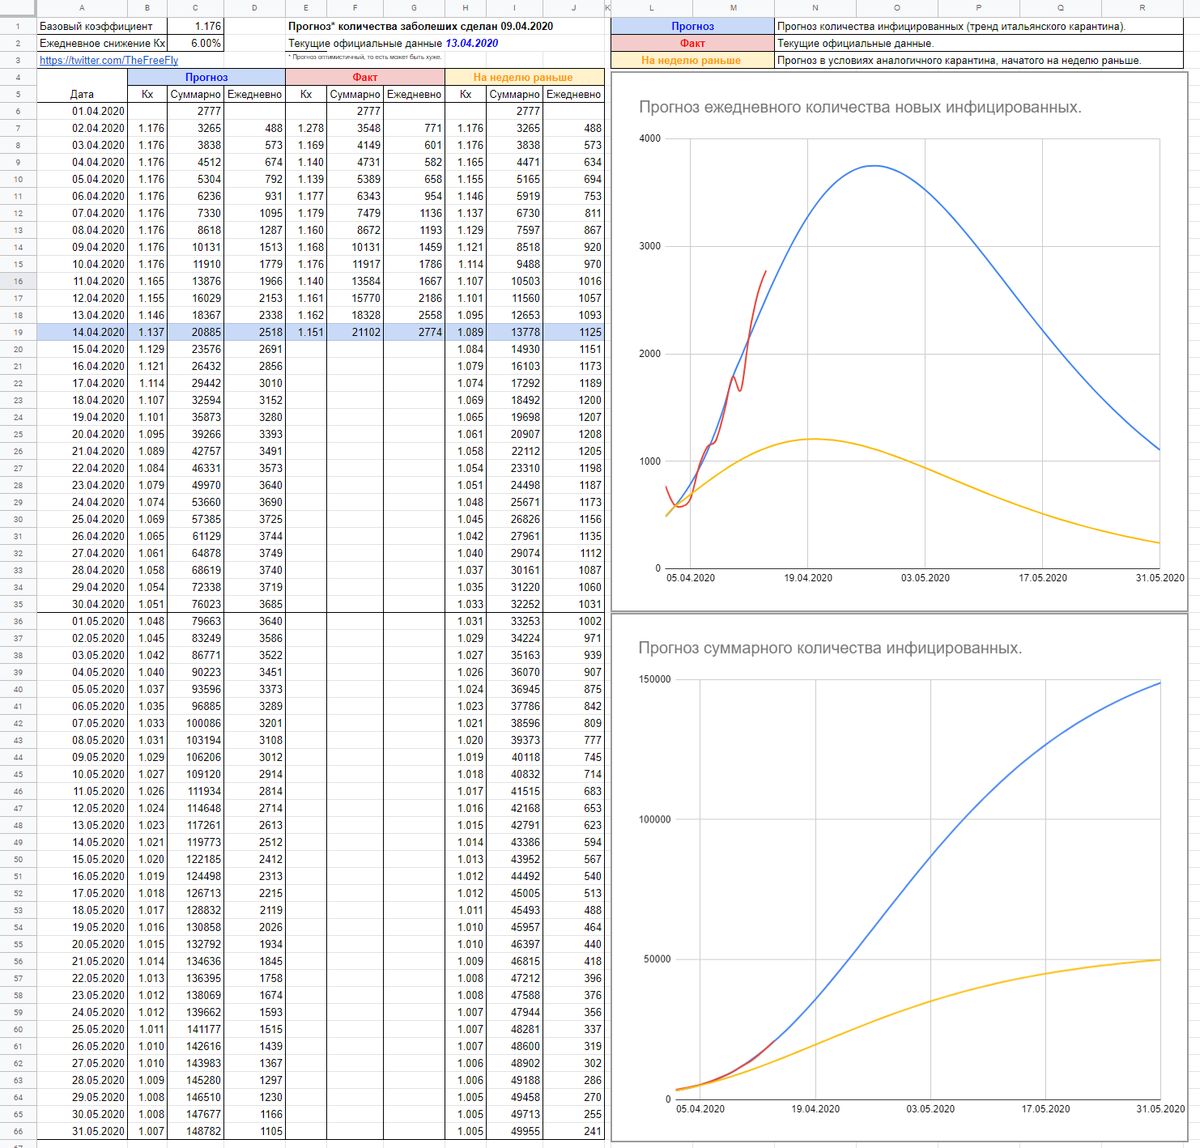The height and width of the screenshot is (1148, 1200).
Task: Select the final week-earlier total 49955
Action: pyautogui.click(x=515, y=1131)
